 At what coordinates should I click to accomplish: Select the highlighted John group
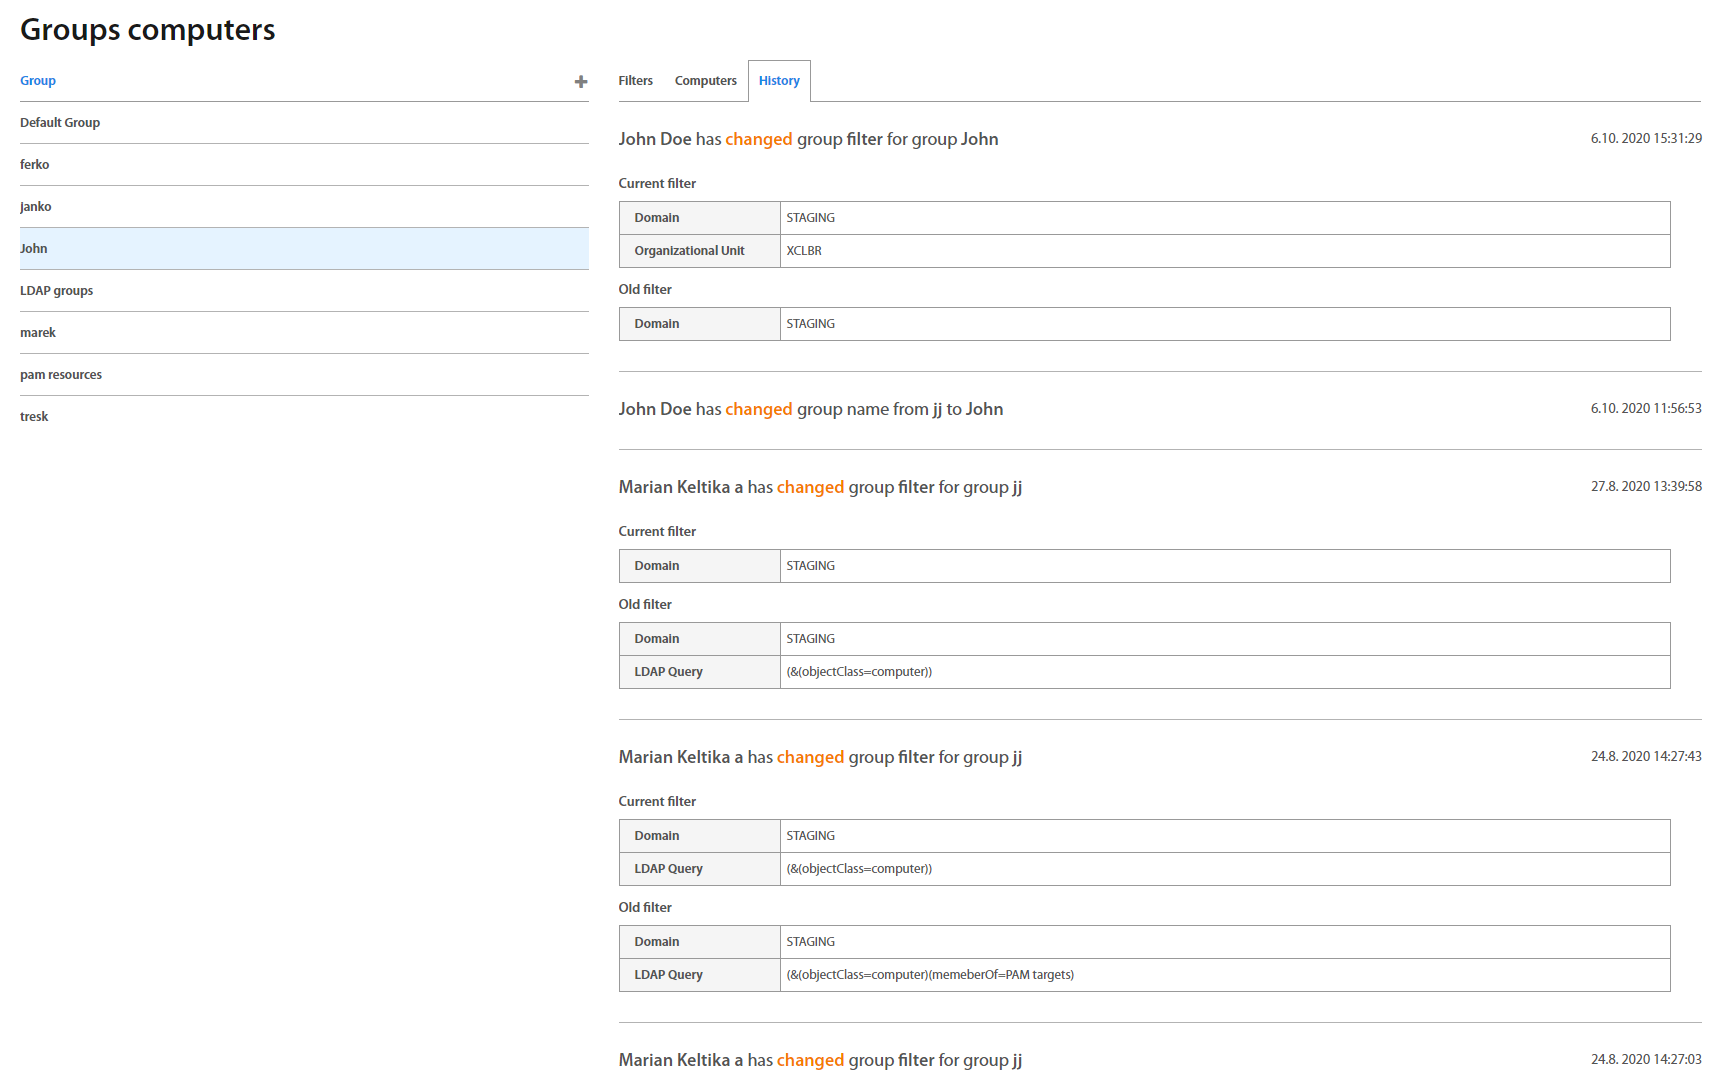[x=34, y=249]
